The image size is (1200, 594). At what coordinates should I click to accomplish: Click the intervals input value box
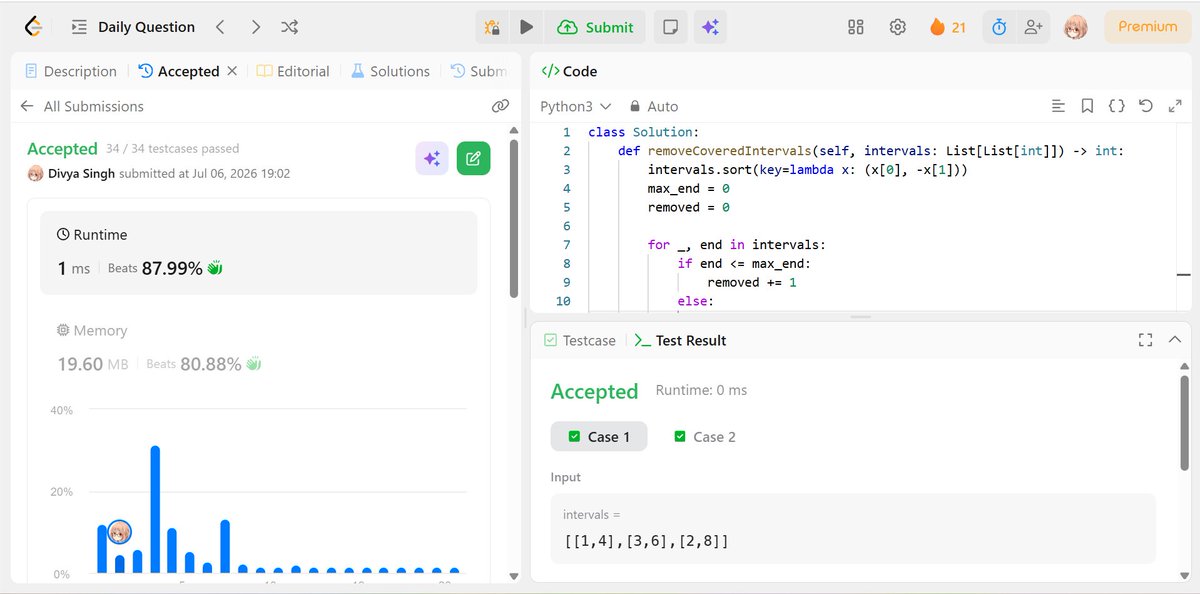pyautogui.click(x=853, y=528)
